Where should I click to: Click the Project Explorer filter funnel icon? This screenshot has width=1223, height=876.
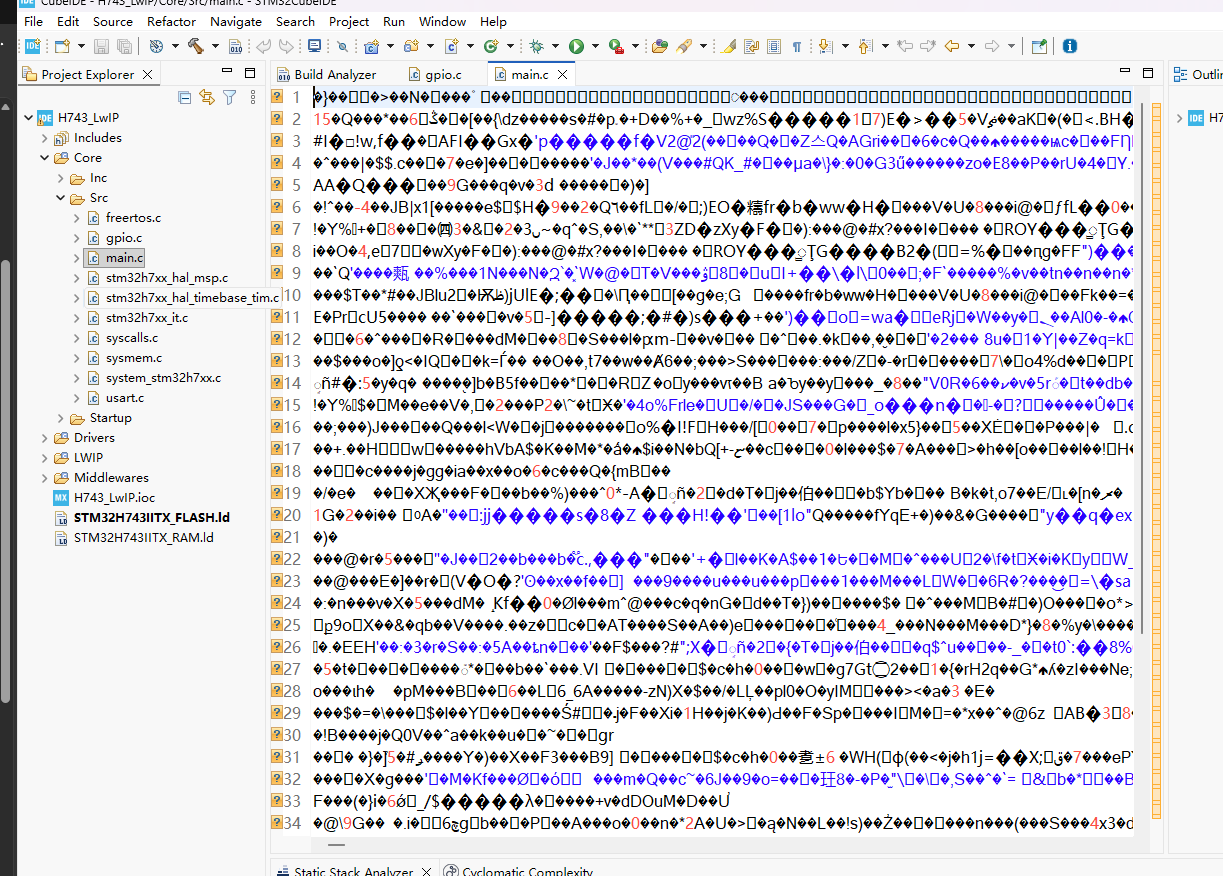pyautogui.click(x=229, y=97)
